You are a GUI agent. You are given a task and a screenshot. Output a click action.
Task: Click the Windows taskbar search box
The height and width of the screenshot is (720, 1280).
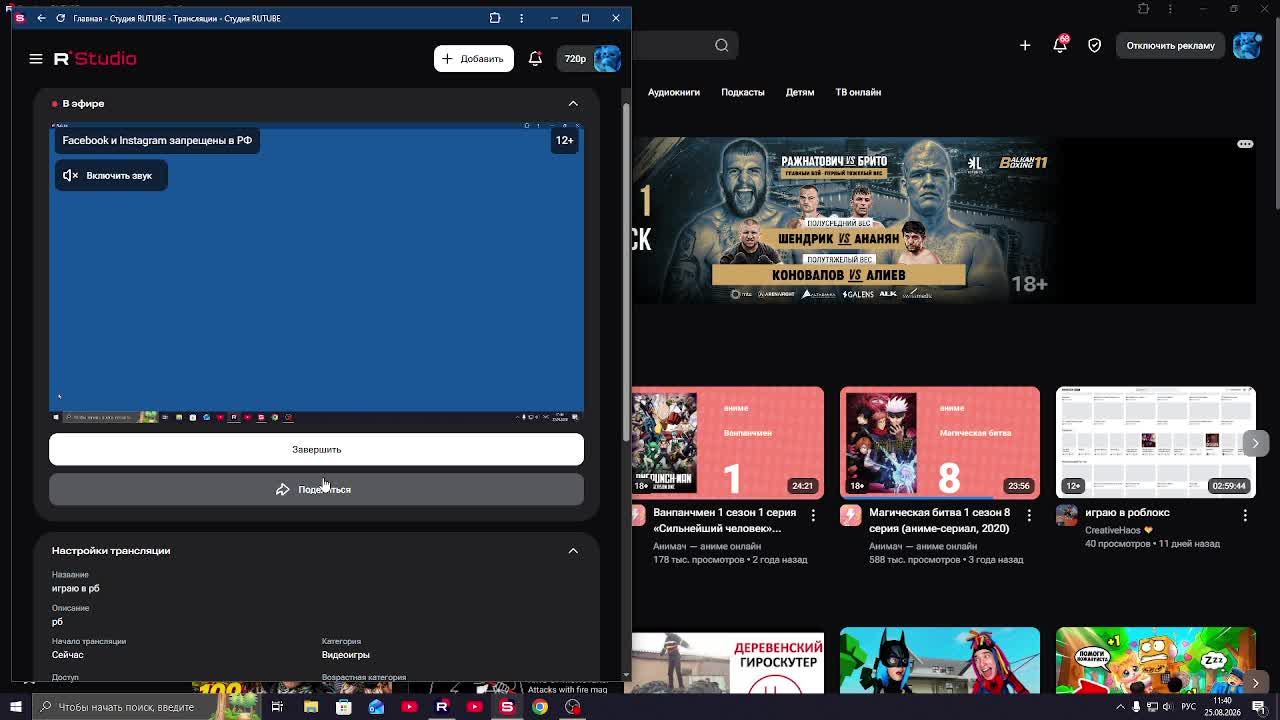[x=146, y=707]
